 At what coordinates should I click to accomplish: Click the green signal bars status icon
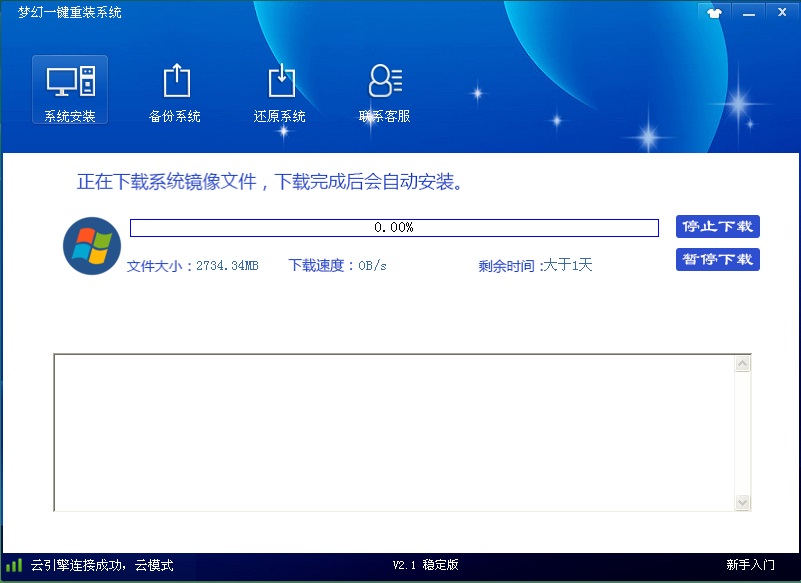[x=14, y=565]
